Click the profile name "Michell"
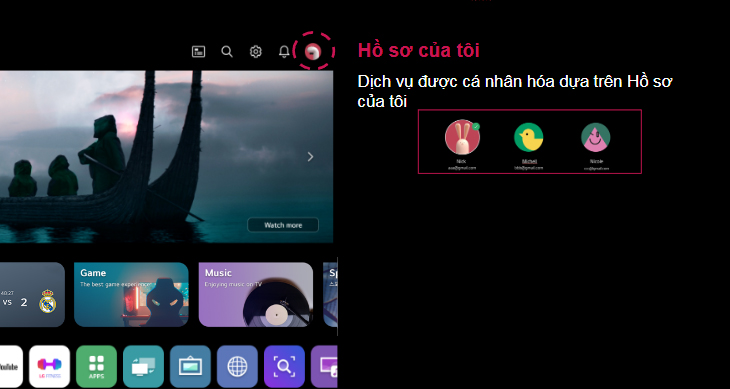This screenshot has width=730, height=389. pos(529,161)
